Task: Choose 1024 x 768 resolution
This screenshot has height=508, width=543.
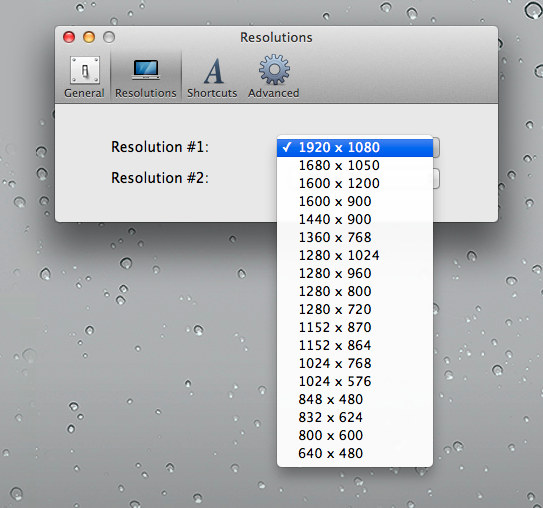Action: 355,364
